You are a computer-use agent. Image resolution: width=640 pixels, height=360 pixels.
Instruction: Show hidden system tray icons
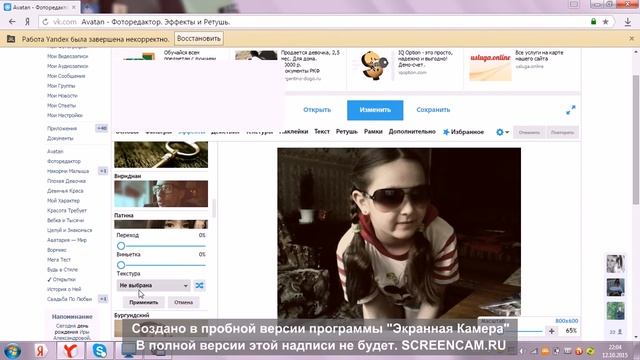click(x=522, y=351)
